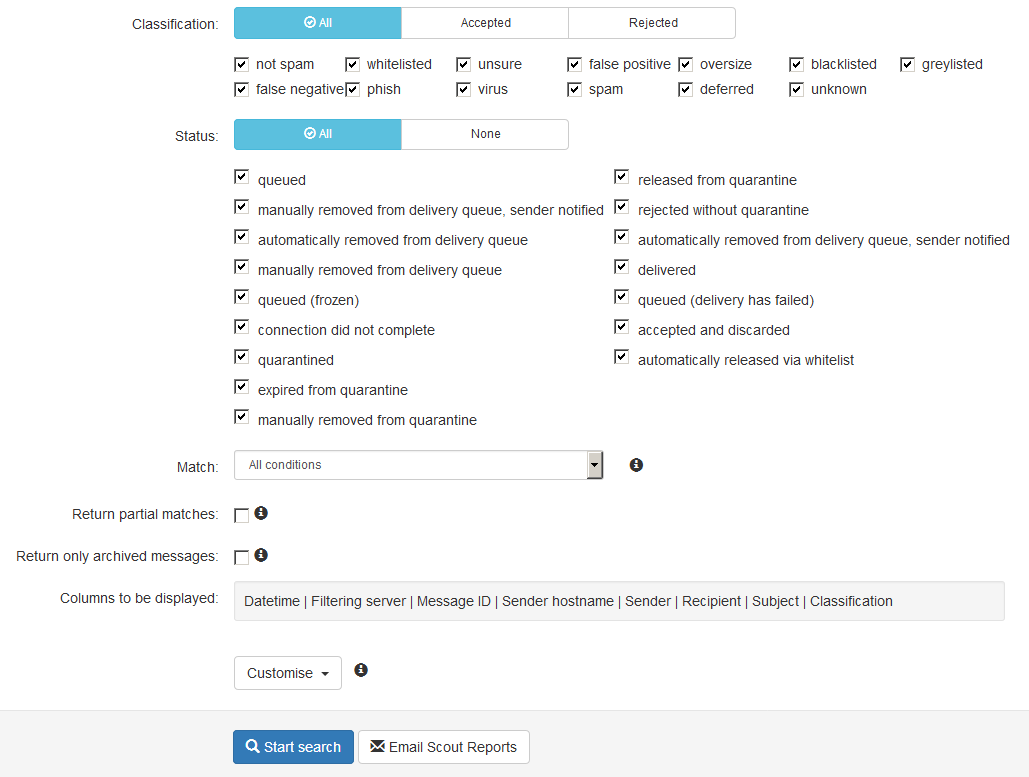
Task: Switch to the Accepted classification tab
Action: pos(484,22)
